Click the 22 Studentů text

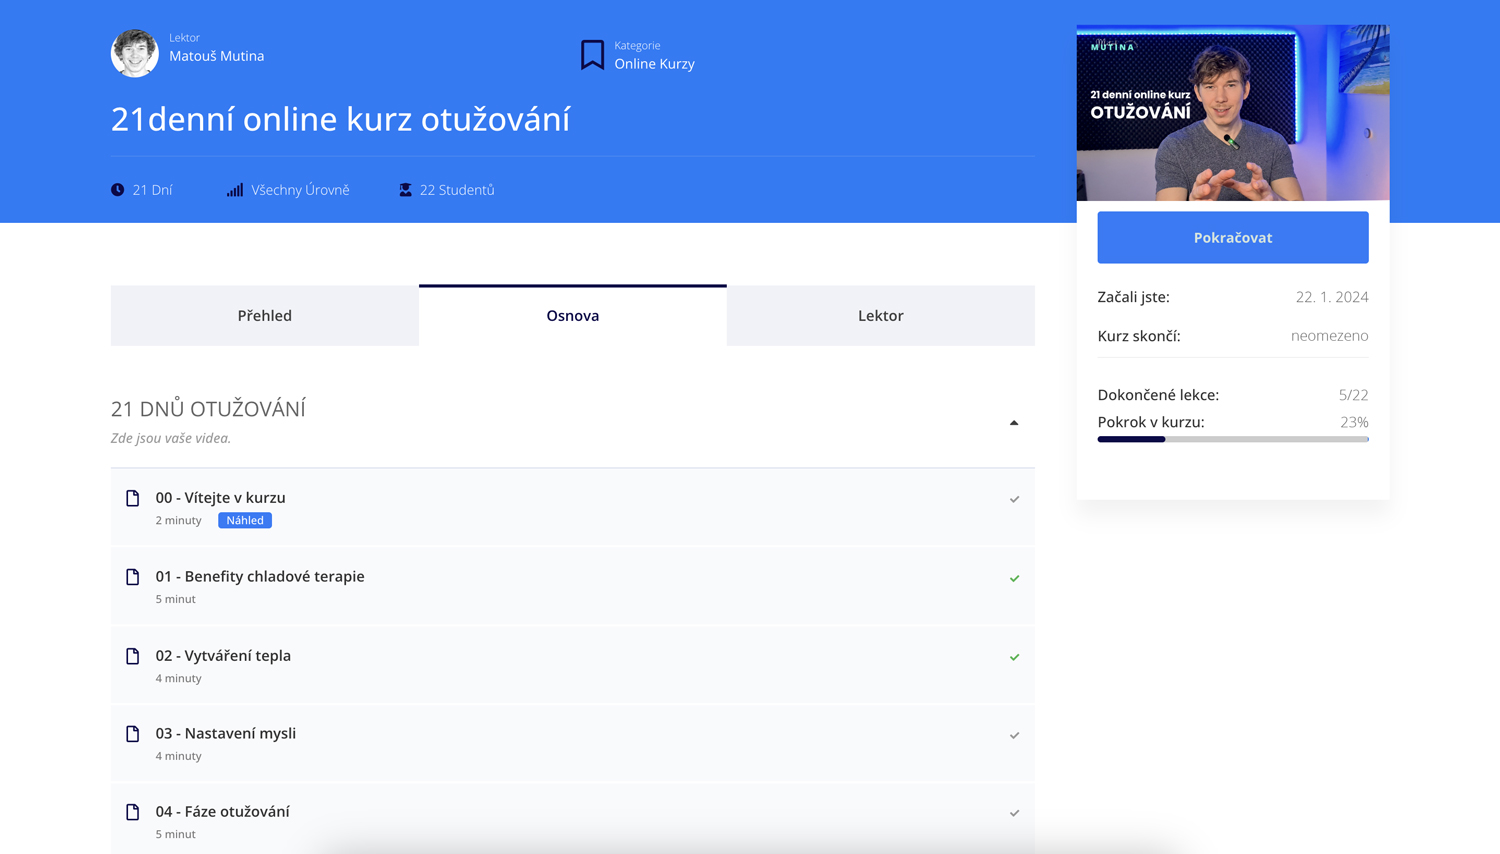point(457,190)
